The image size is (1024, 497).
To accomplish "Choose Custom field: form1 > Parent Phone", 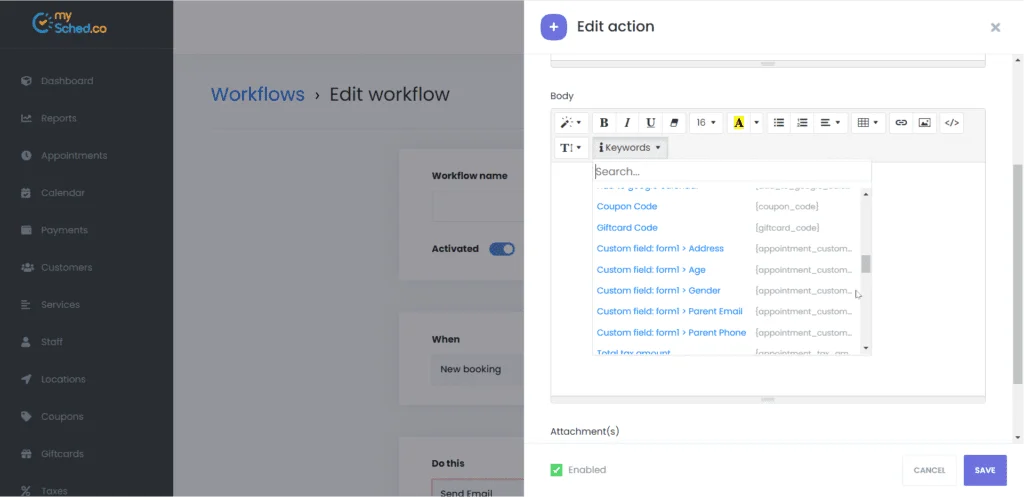I will click(671, 332).
